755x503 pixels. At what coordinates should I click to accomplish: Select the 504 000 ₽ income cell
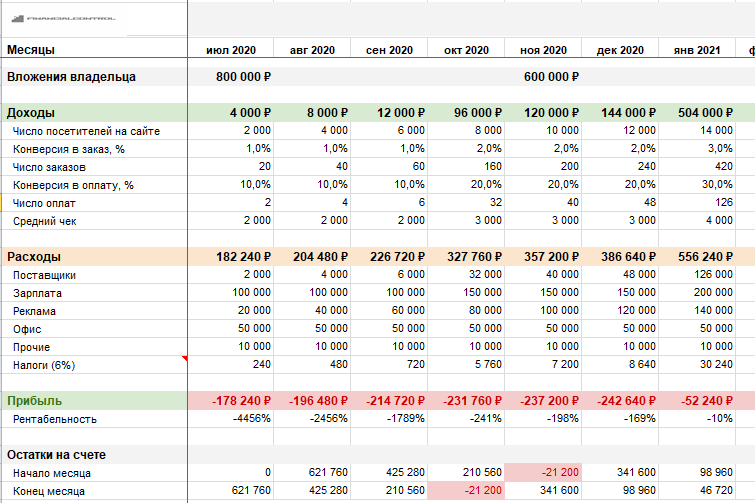(697, 113)
